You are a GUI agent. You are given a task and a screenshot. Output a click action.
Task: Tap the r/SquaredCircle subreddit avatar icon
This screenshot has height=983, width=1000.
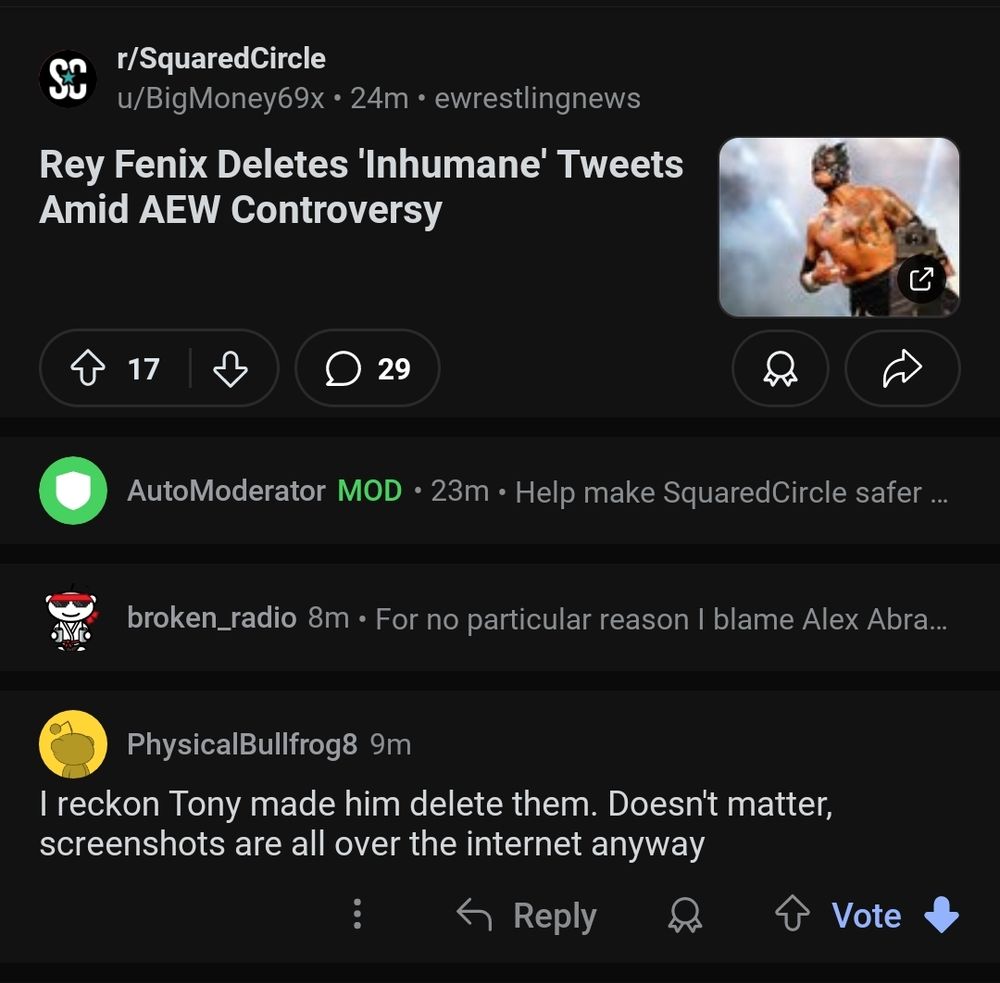pos(68,79)
